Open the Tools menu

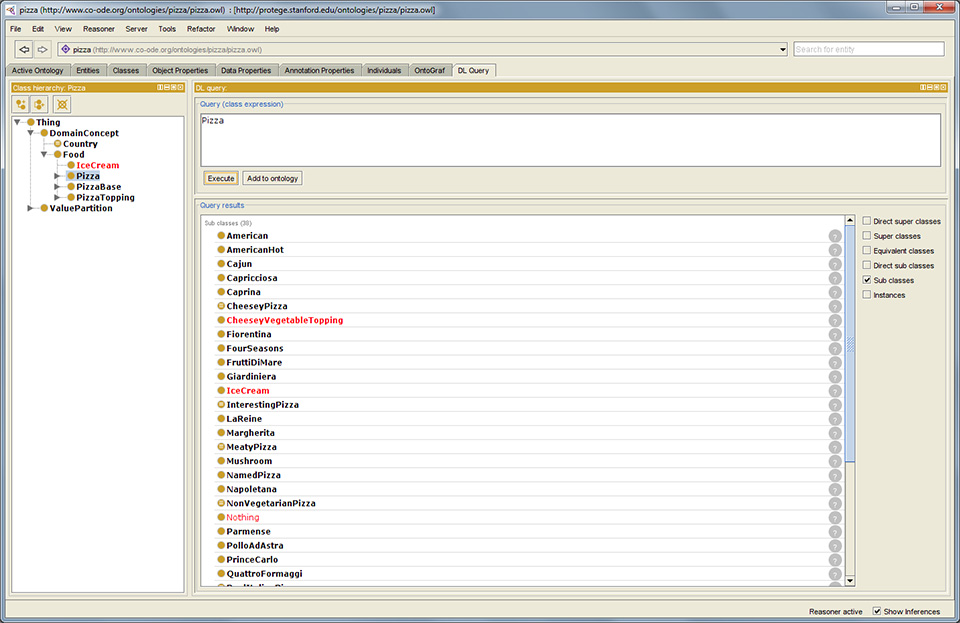coord(167,29)
